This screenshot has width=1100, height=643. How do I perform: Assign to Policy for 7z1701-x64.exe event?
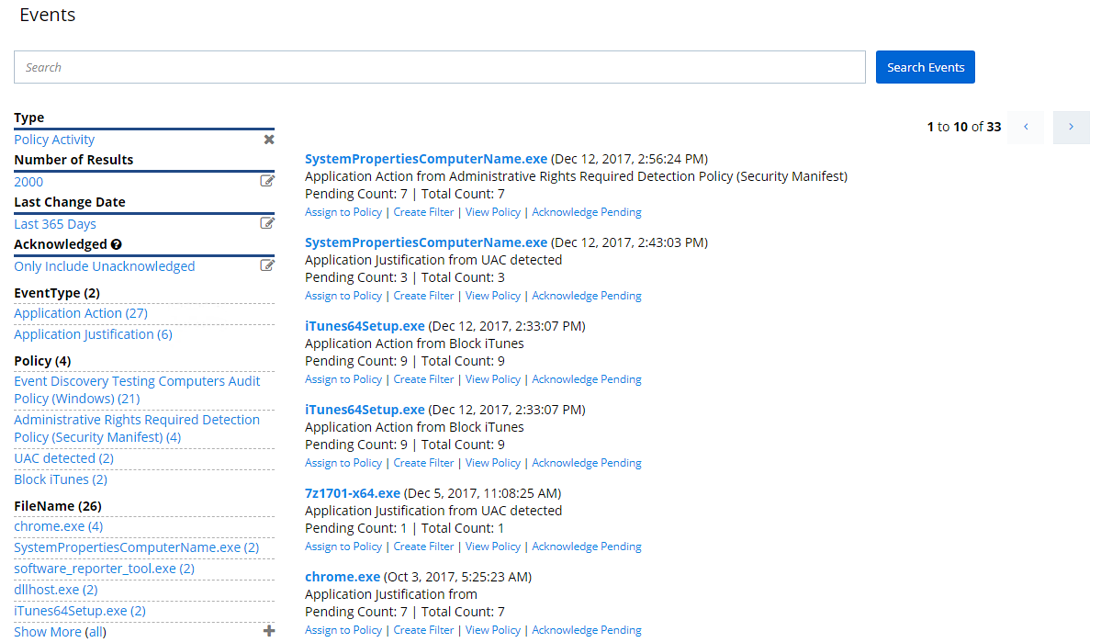pyautogui.click(x=343, y=547)
